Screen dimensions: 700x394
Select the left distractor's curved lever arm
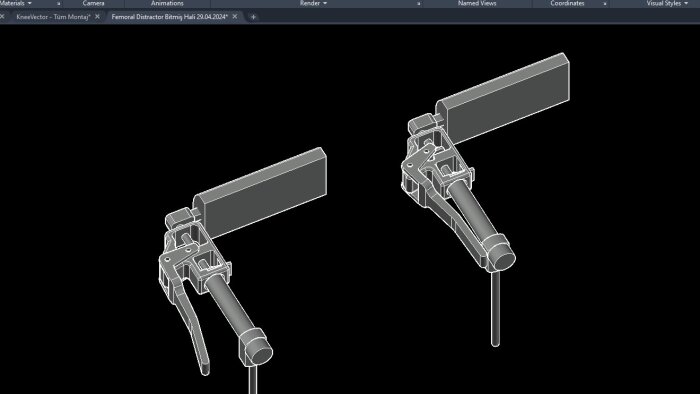(192, 323)
